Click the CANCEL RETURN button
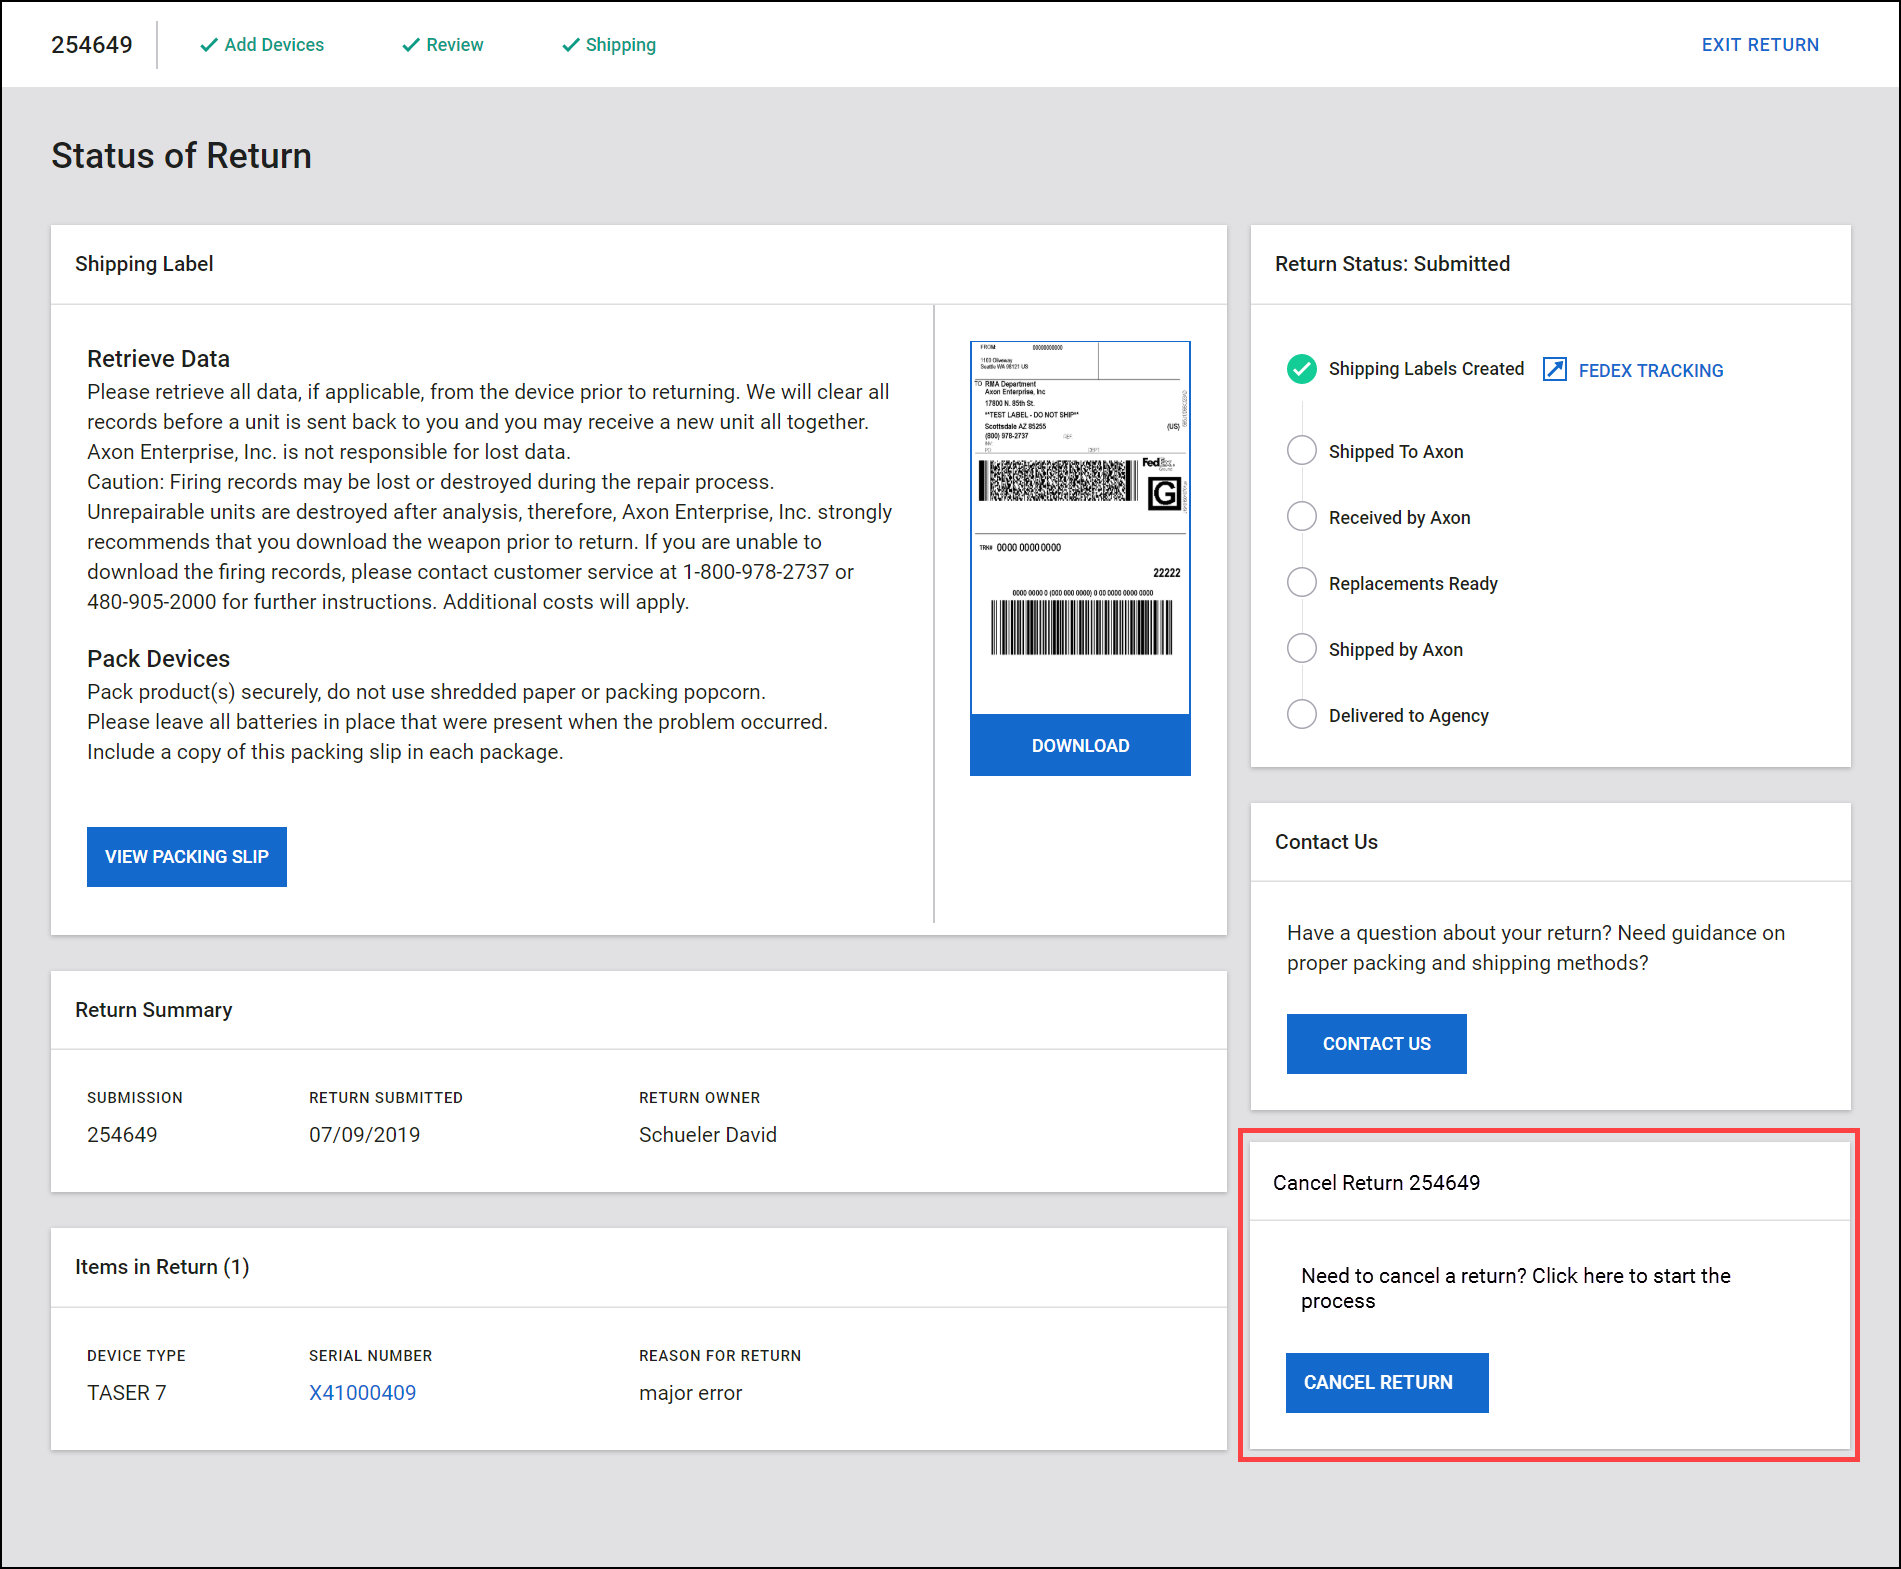Screen dimensions: 1901x1569 (1387, 1383)
